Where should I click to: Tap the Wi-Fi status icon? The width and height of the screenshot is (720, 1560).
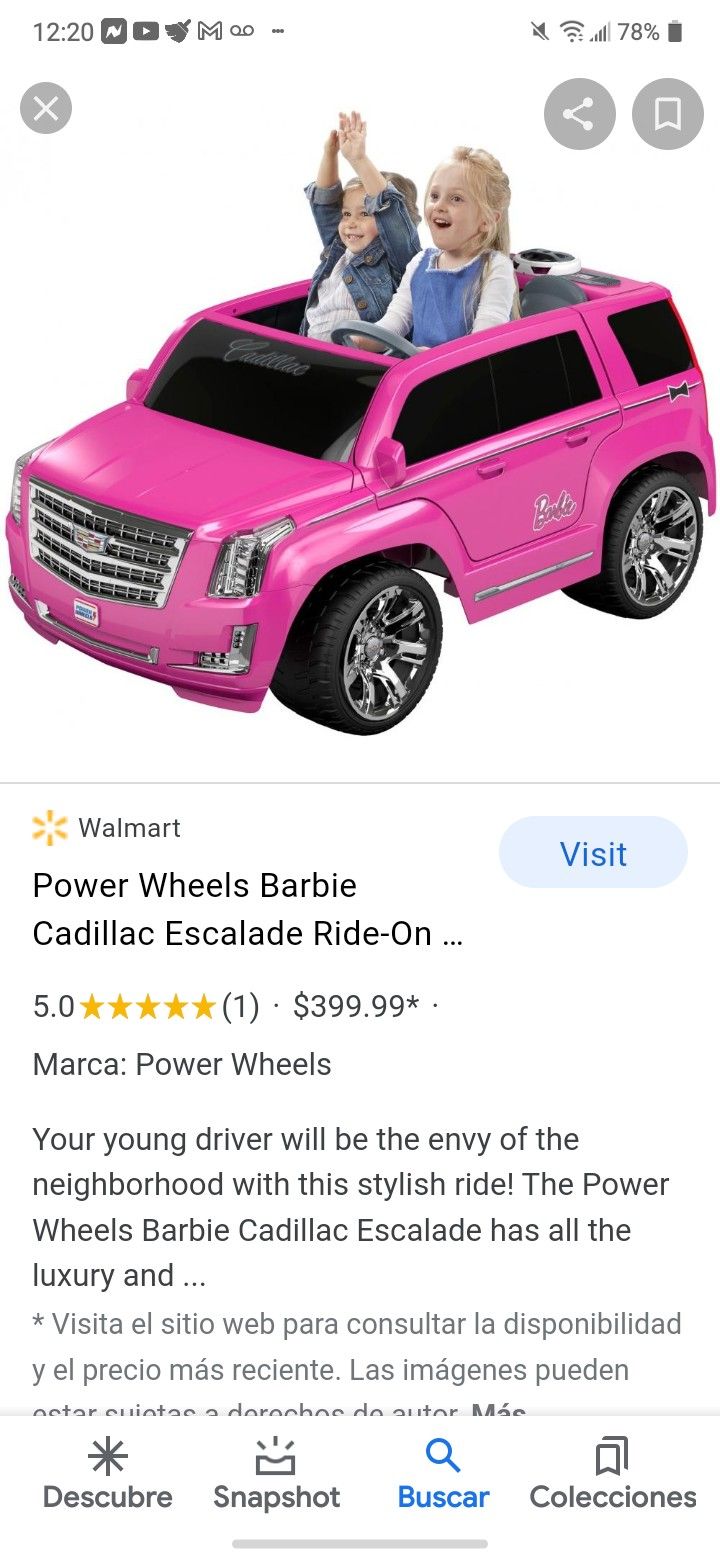click(x=572, y=32)
